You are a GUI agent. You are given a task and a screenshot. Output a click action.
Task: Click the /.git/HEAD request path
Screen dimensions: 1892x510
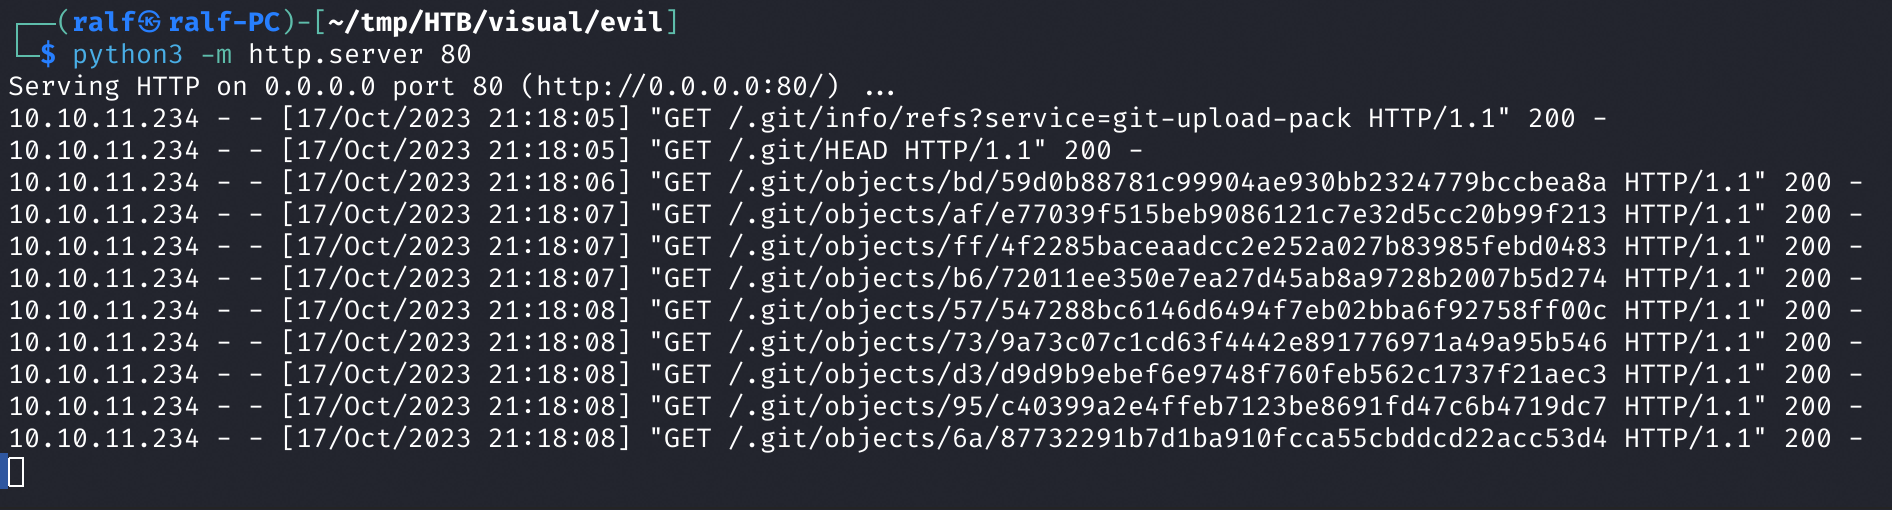[x=808, y=151]
